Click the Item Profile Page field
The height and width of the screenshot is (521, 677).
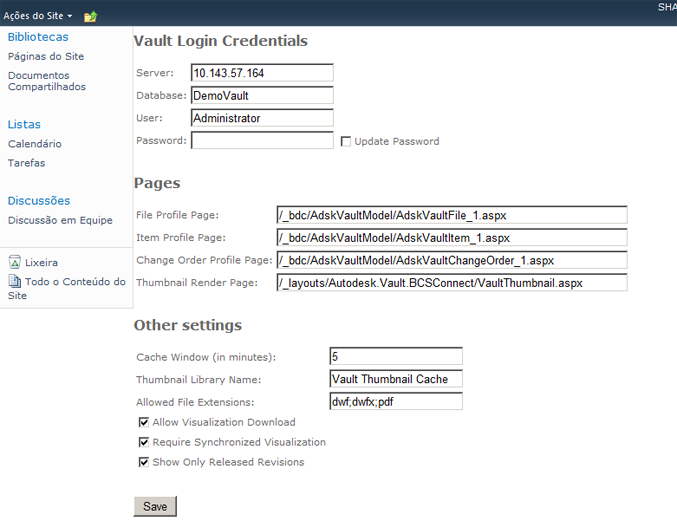pyautogui.click(x=452, y=237)
